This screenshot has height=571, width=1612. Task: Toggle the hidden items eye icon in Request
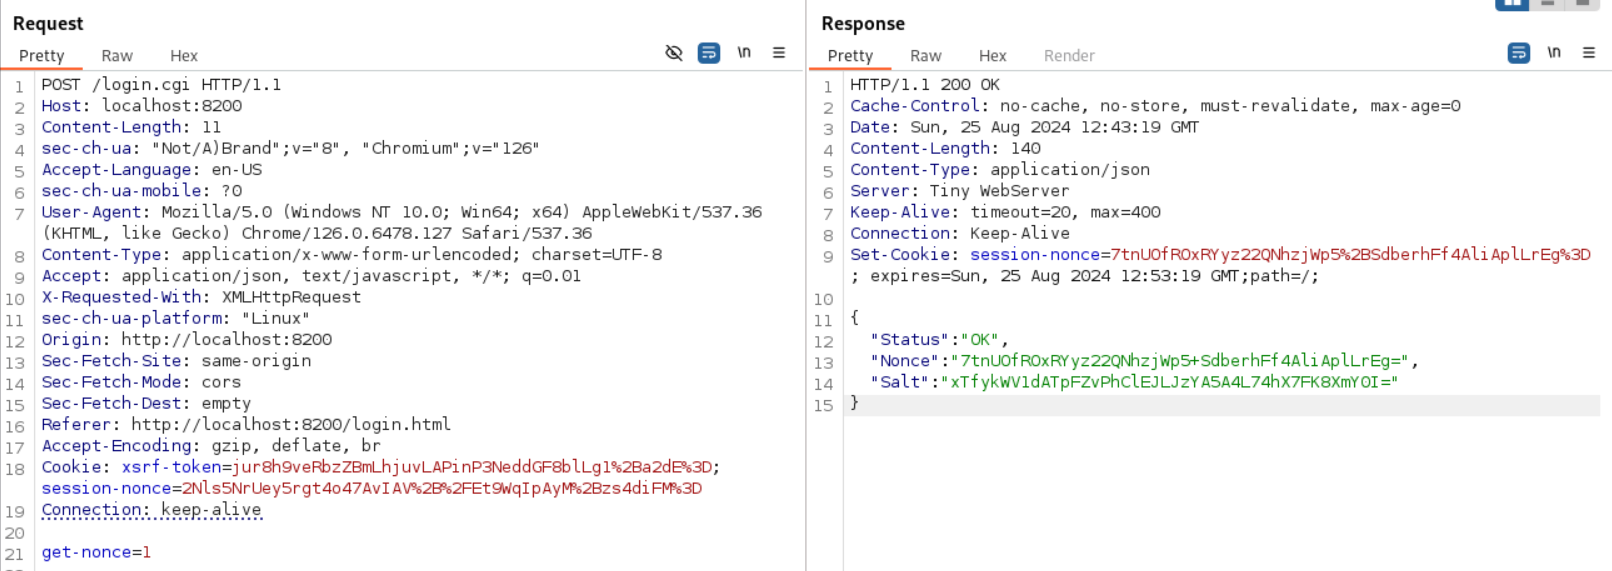[x=674, y=53]
